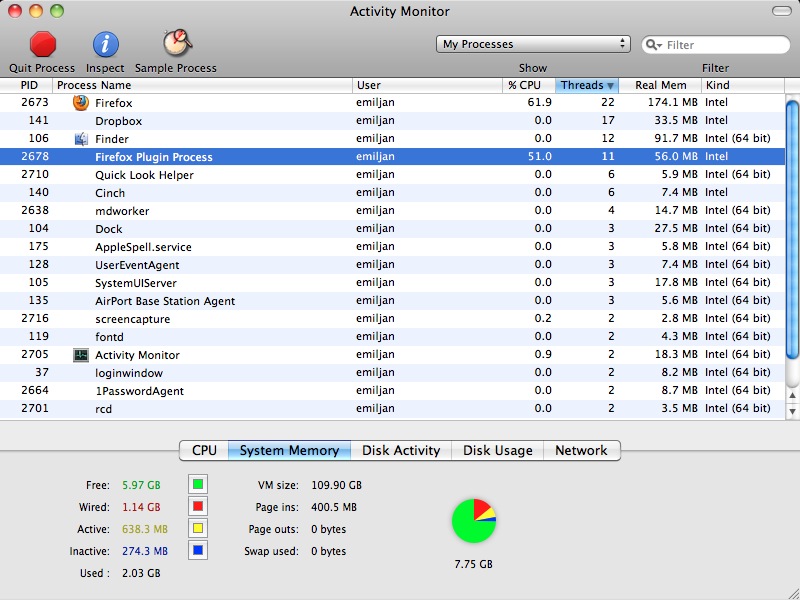Click the blue Inactive memory color swatch
Screen dimensions: 800x600
coord(198,551)
